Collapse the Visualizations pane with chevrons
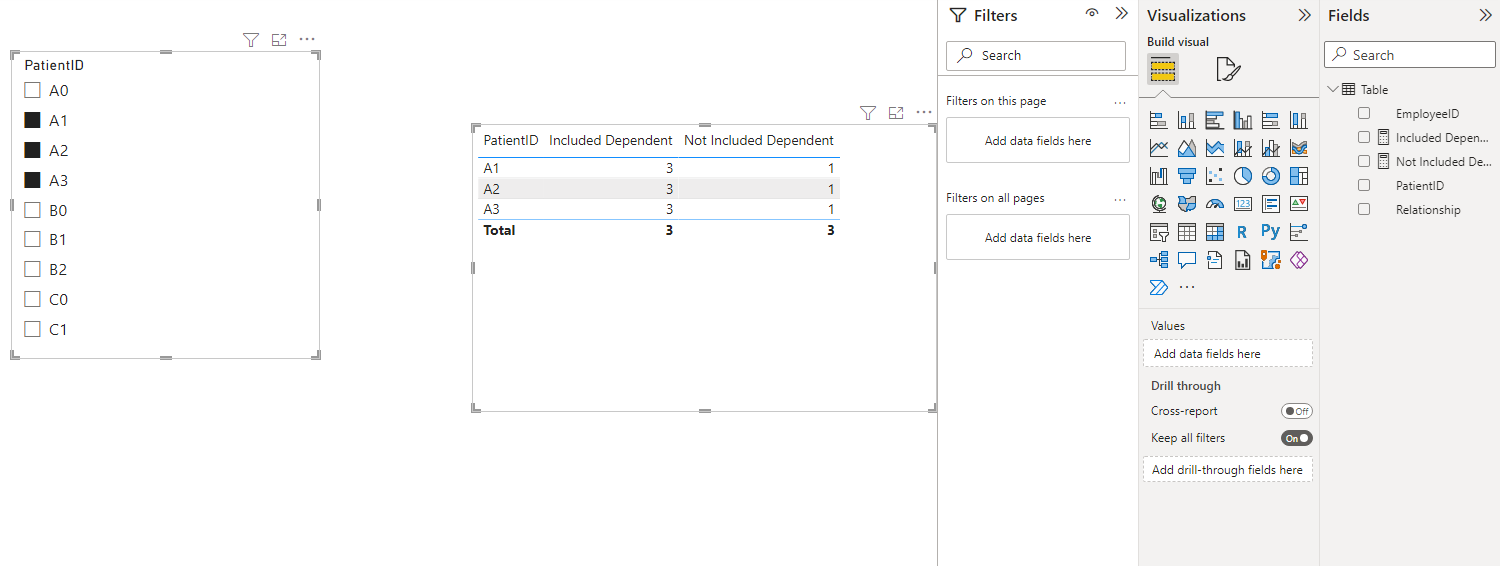This screenshot has width=1500, height=566. pyautogui.click(x=1304, y=15)
